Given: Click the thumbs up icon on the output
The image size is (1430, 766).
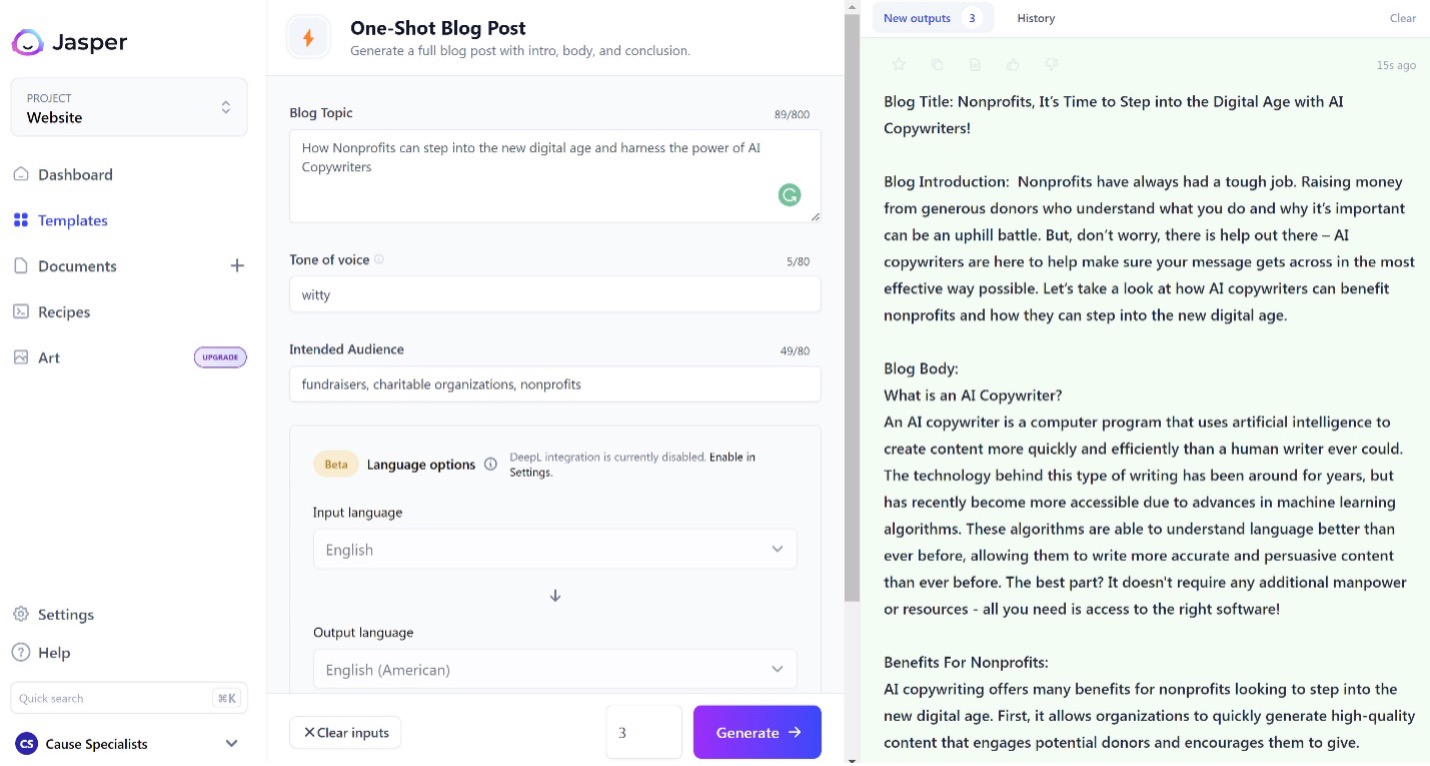Looking at the screenshot, I should coord(1013,65).
